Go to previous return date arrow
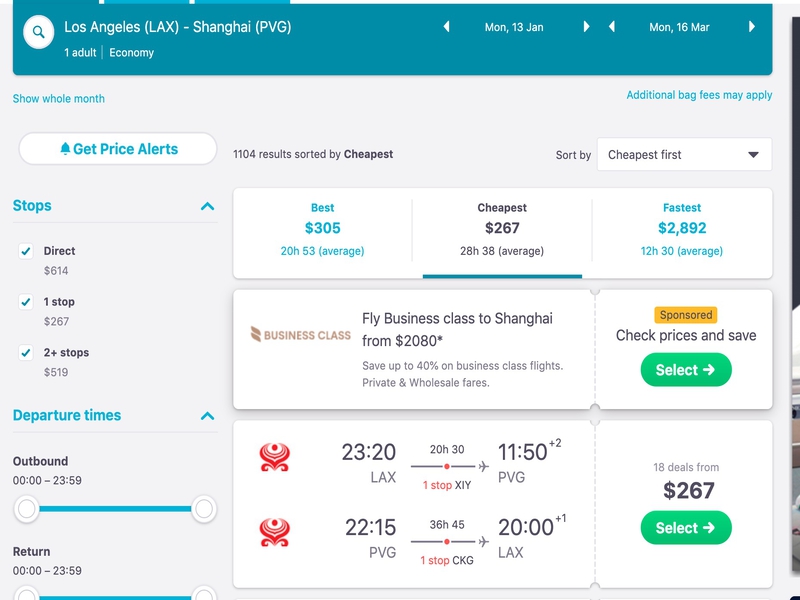This screenshot has height=600, width=800. [612, 27]
